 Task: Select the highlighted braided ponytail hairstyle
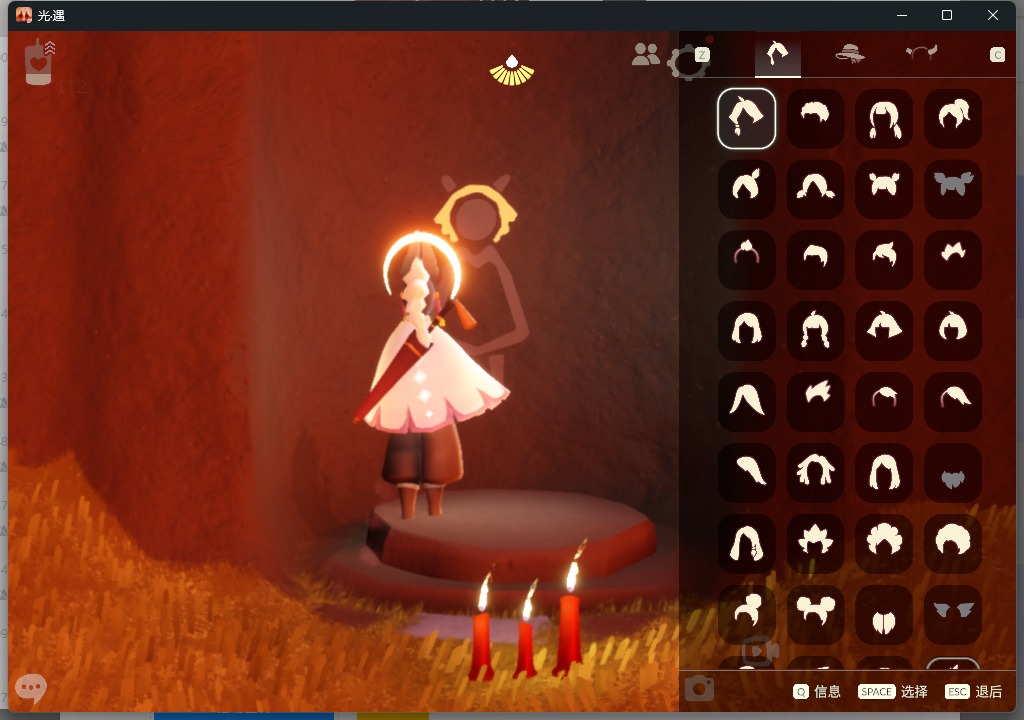tap(746, 119)
